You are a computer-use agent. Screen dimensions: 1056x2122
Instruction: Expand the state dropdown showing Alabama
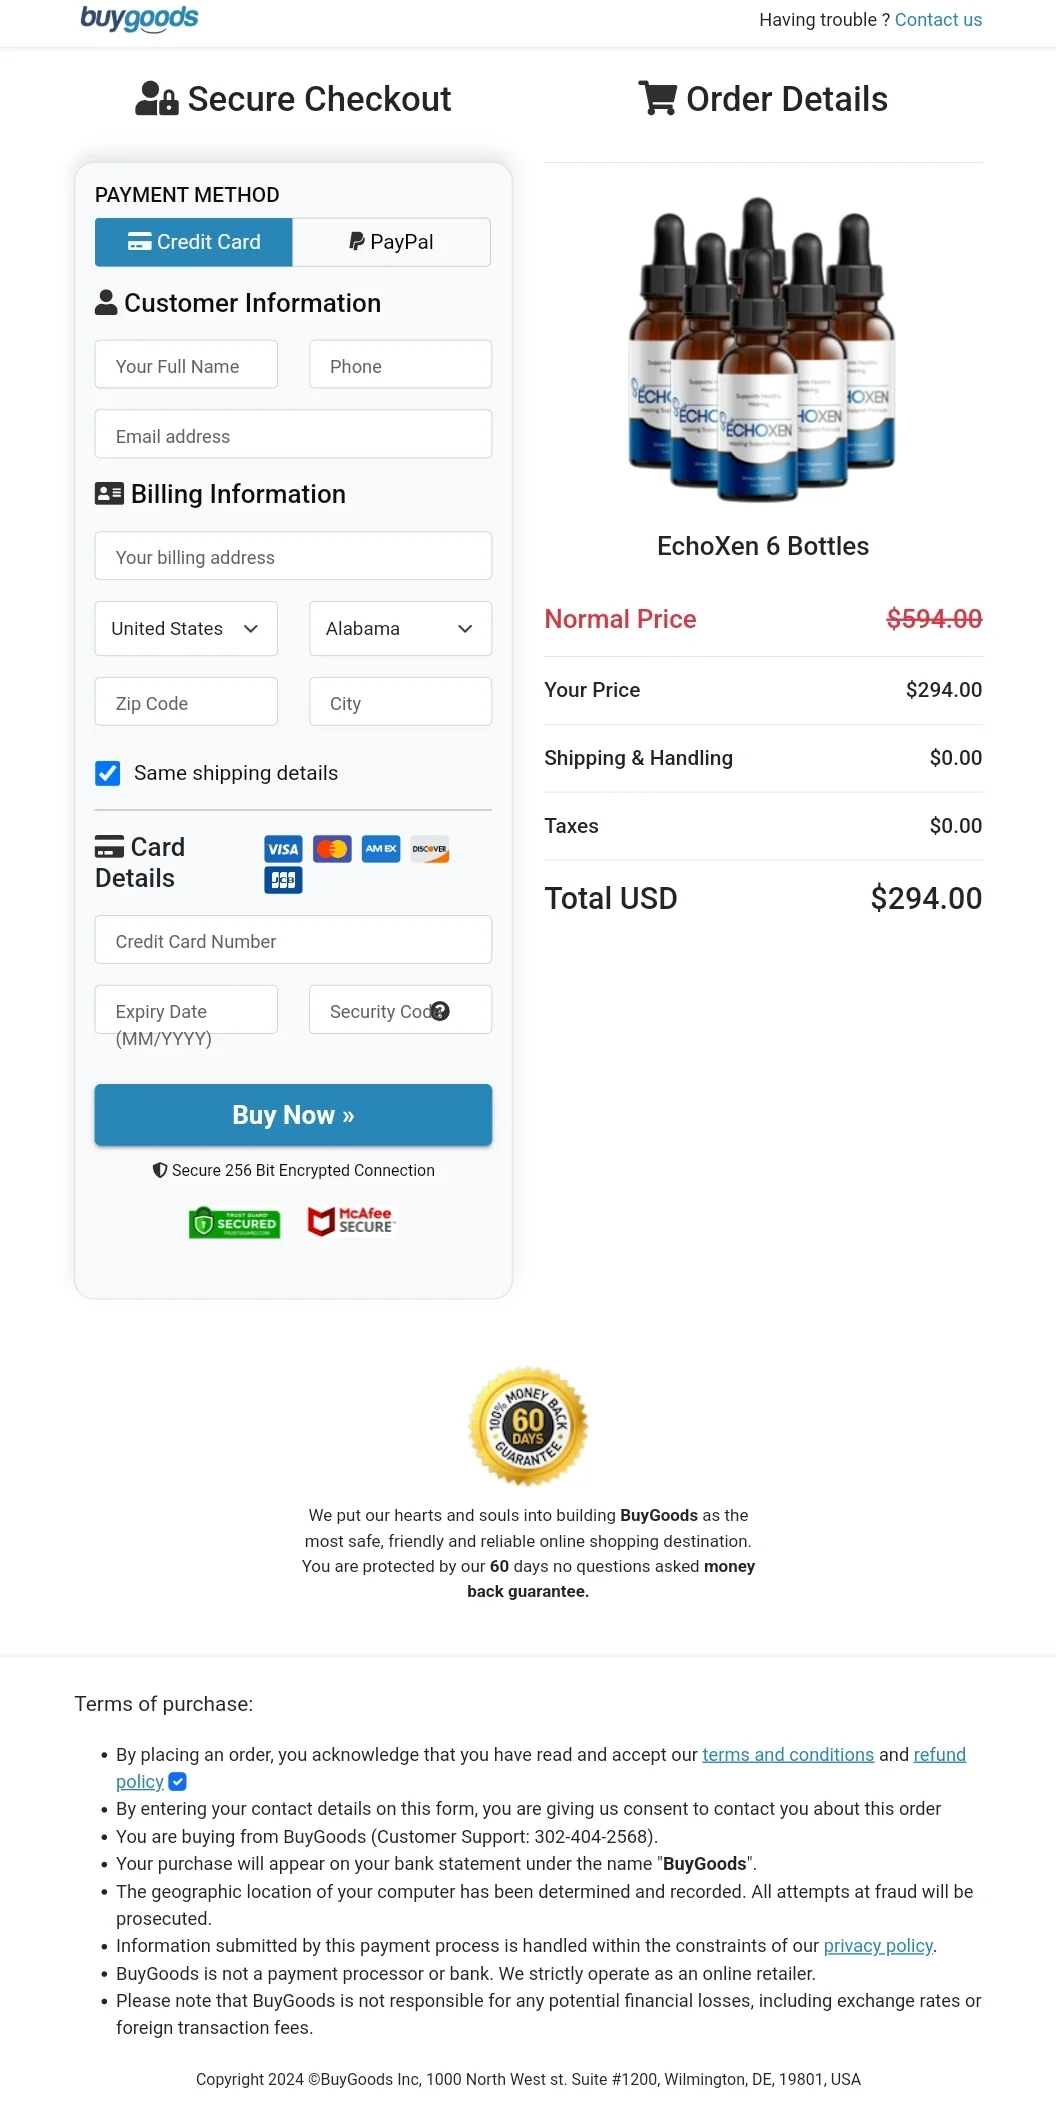click(400, 628)
